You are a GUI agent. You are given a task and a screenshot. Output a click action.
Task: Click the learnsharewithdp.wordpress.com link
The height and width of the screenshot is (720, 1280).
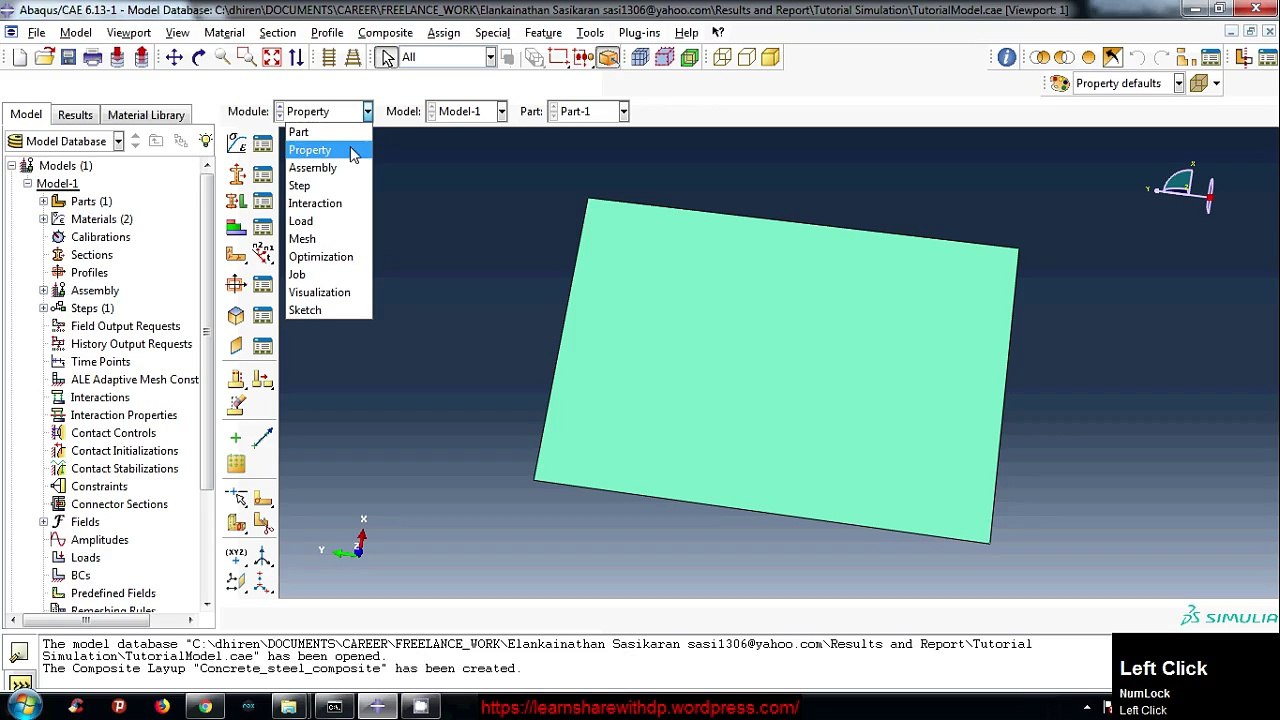click(640, 708)
